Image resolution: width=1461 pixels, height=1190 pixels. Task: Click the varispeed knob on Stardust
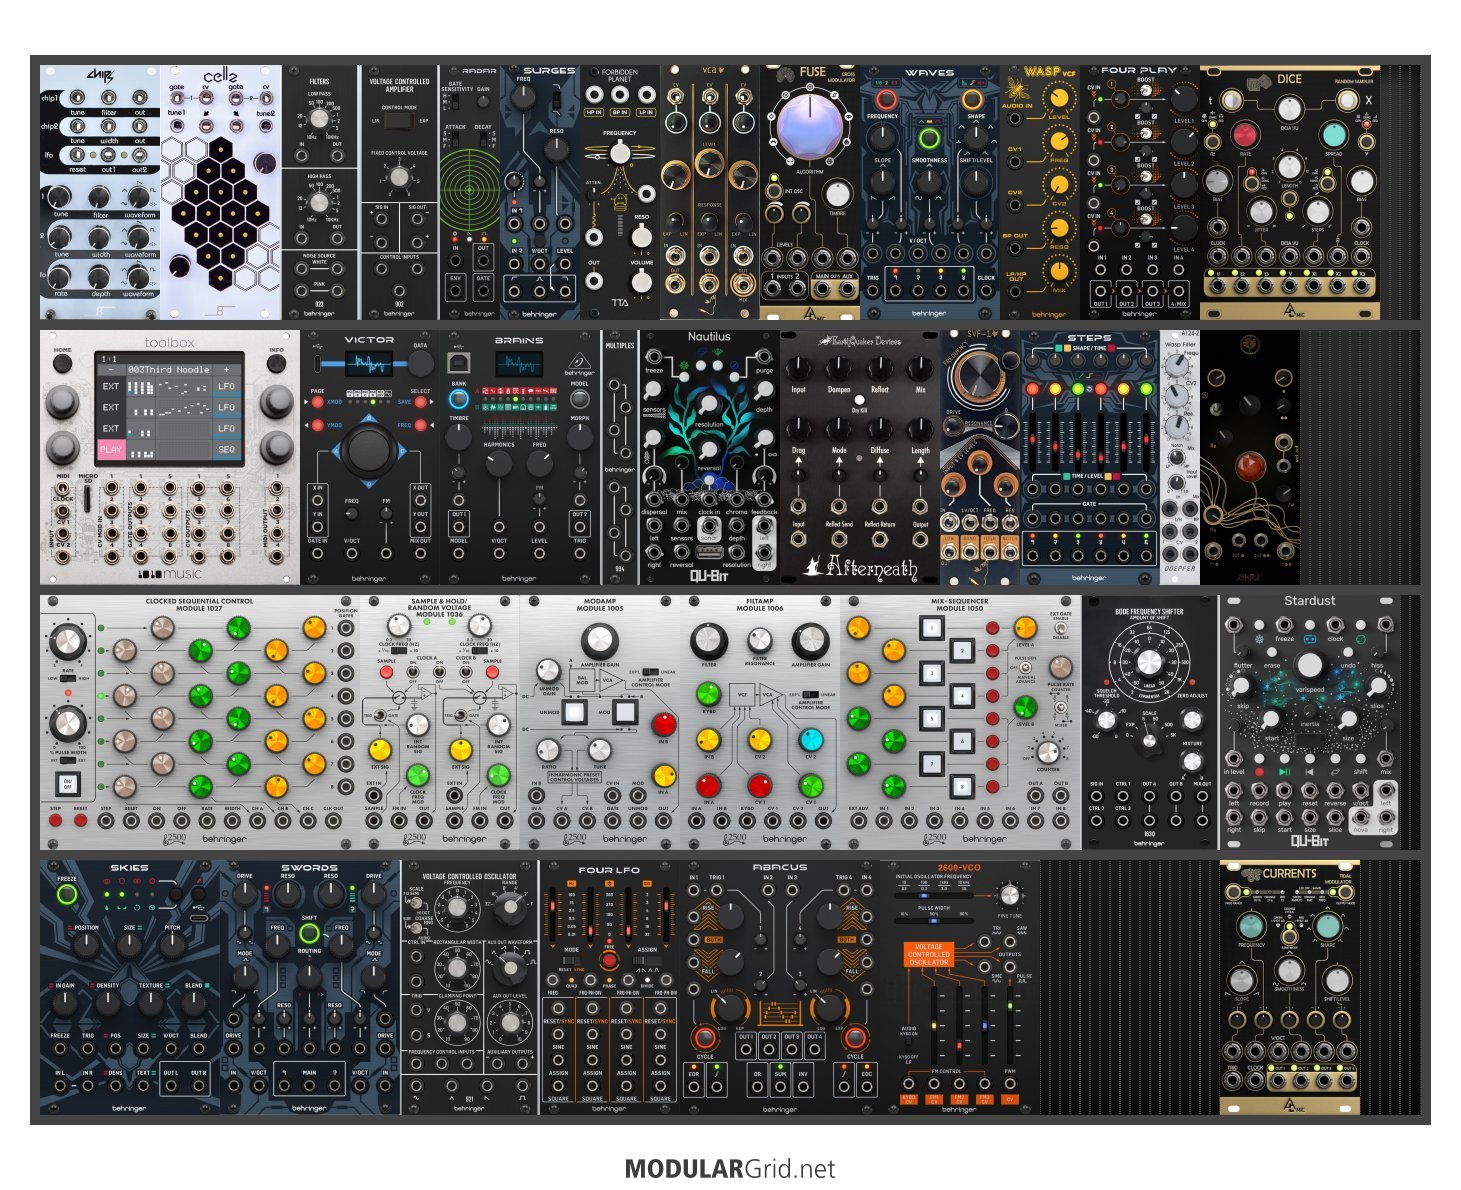coord(1309,666)
